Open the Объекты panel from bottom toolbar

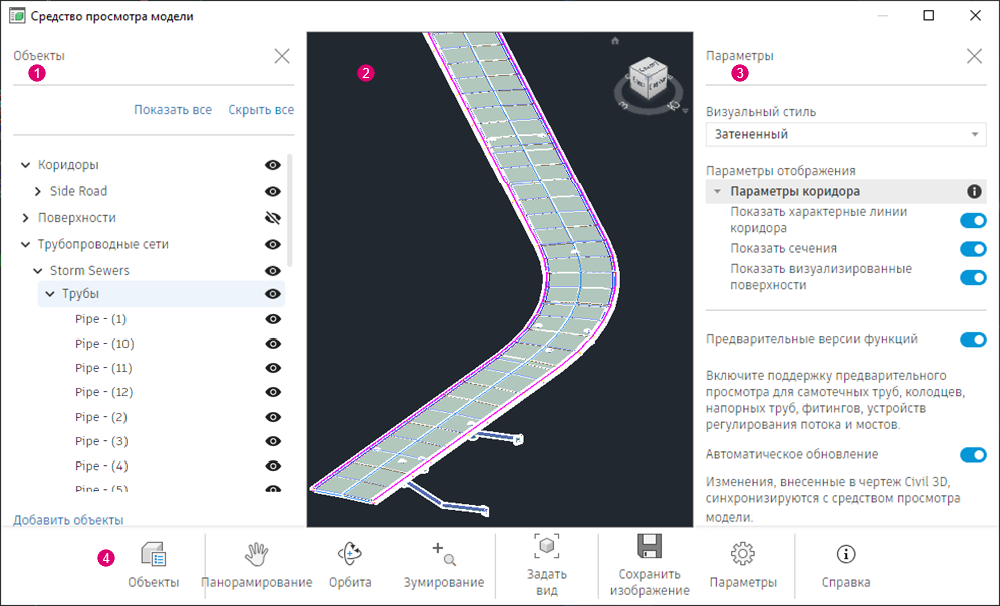[x=154, y=565]
